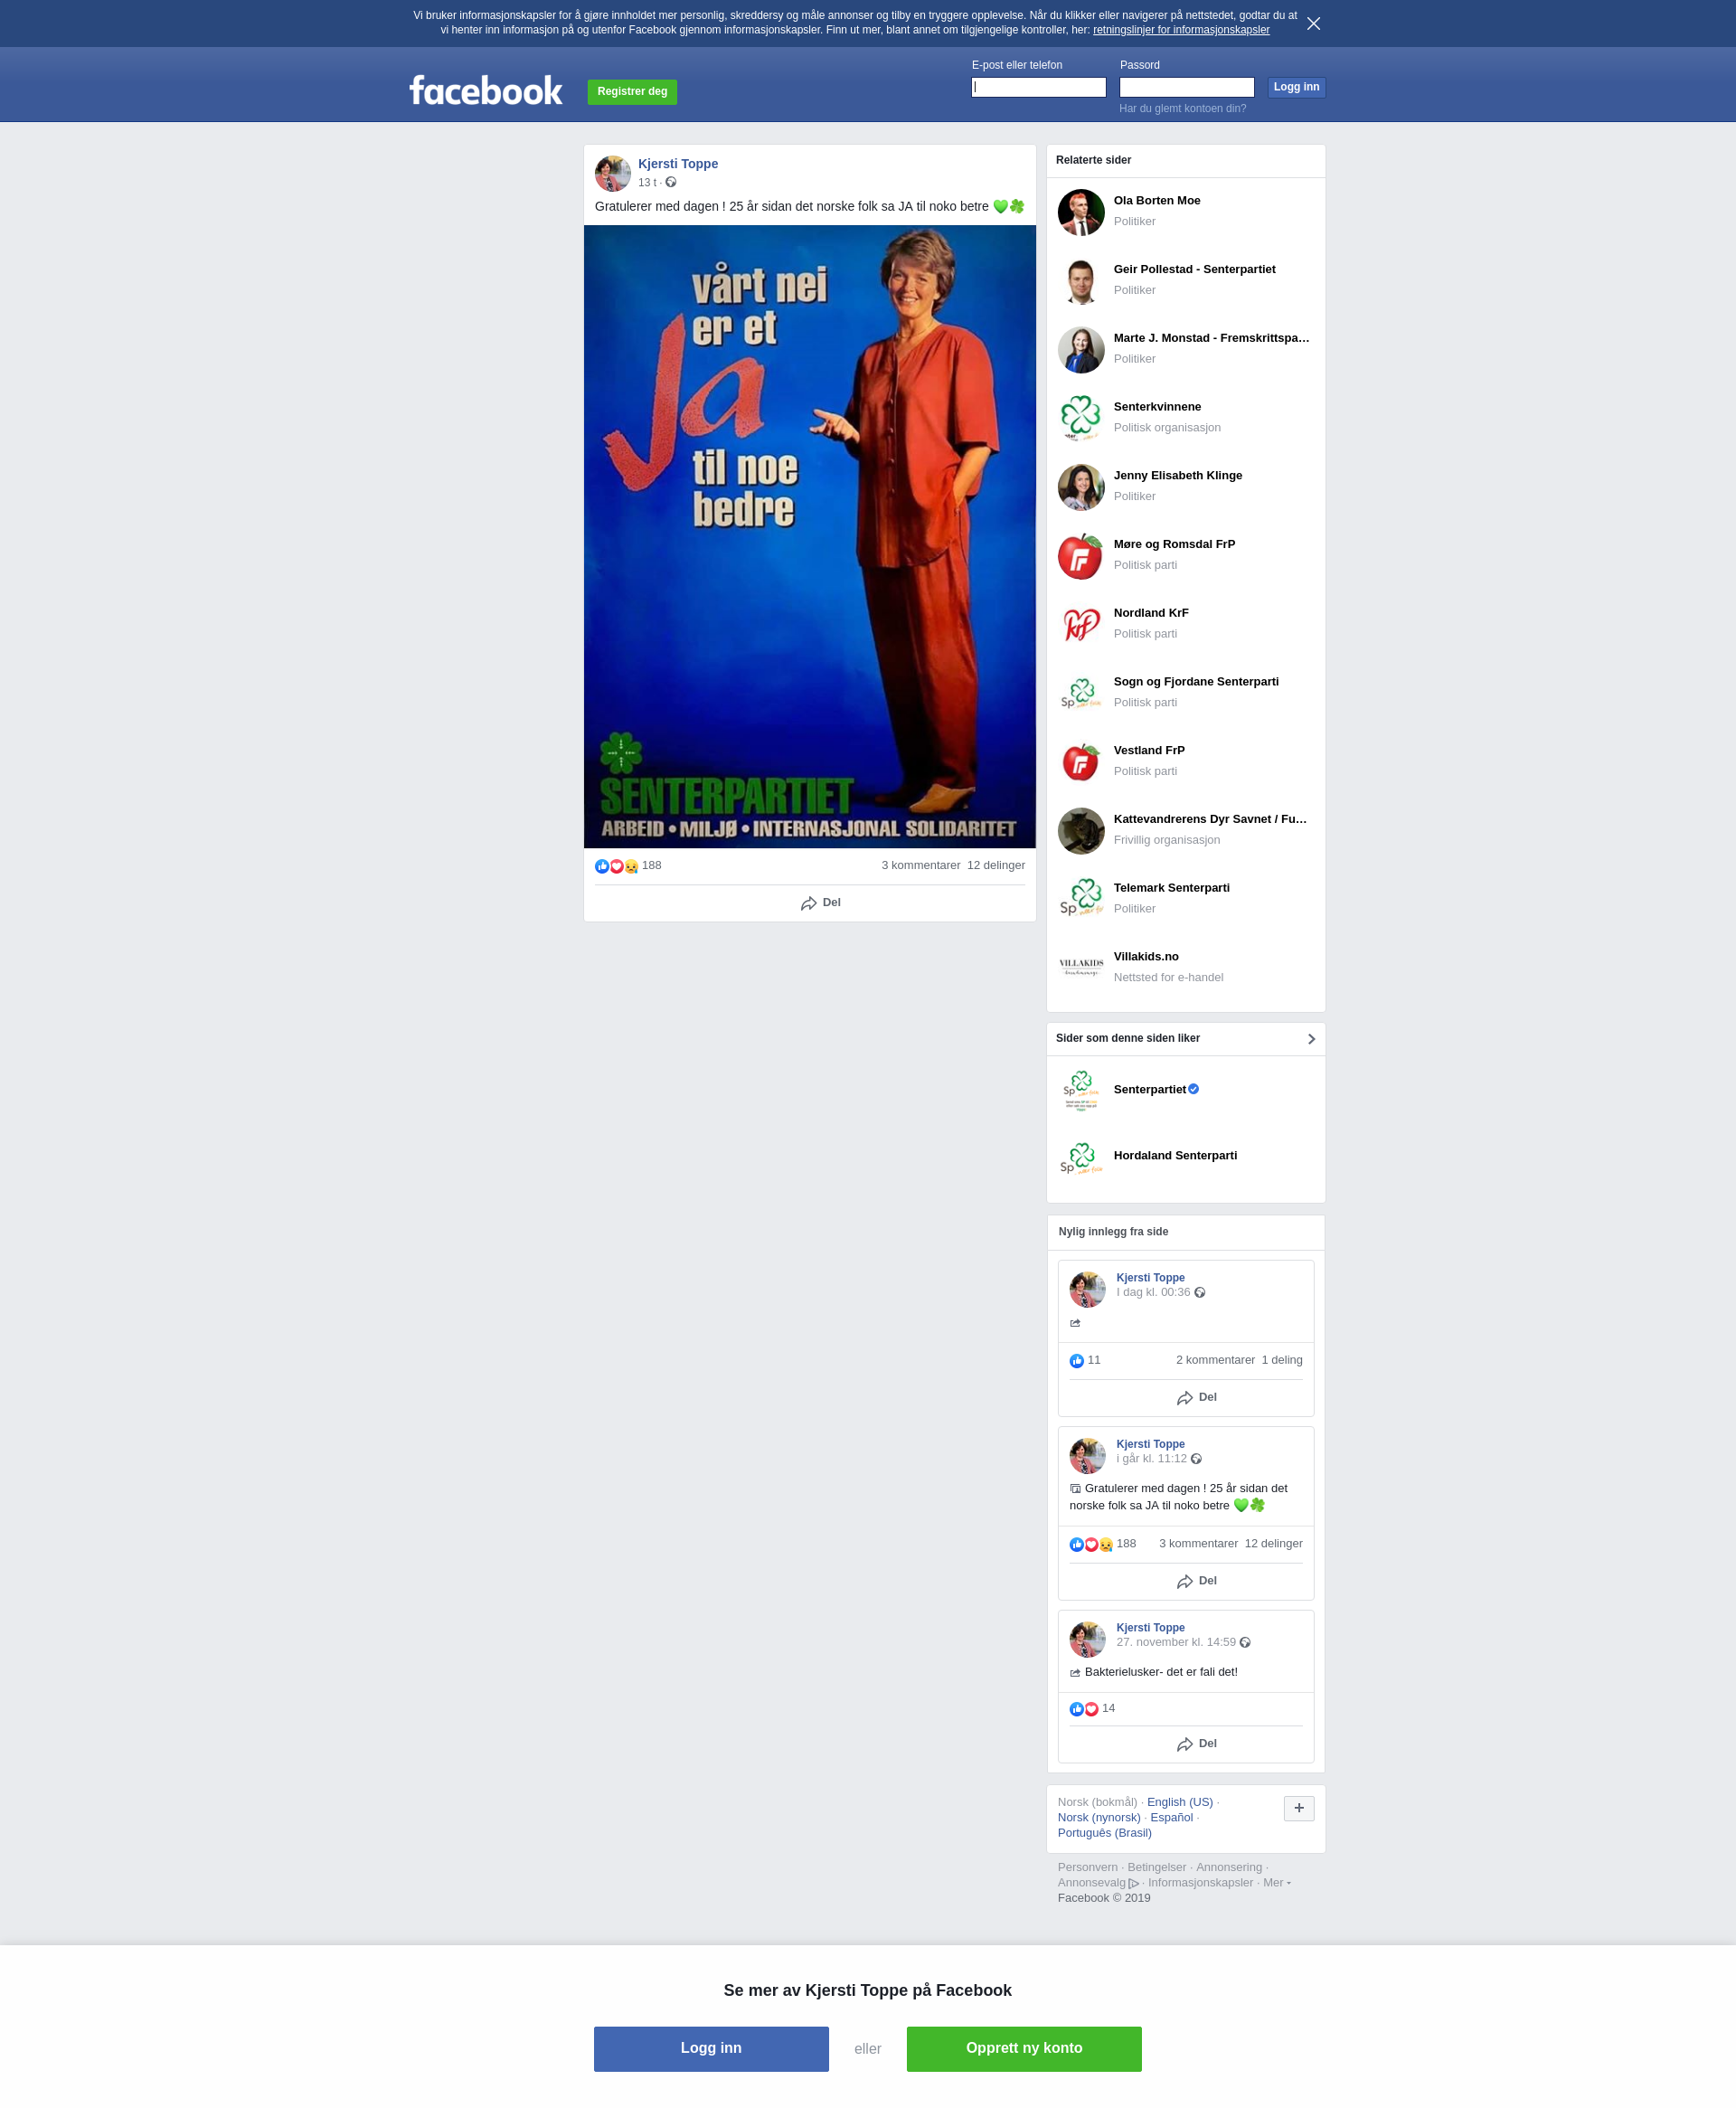Screen dimensions: 1736x2108
Task: Open Ola Borten Moe page link
Action: [x=1157, y=200]
